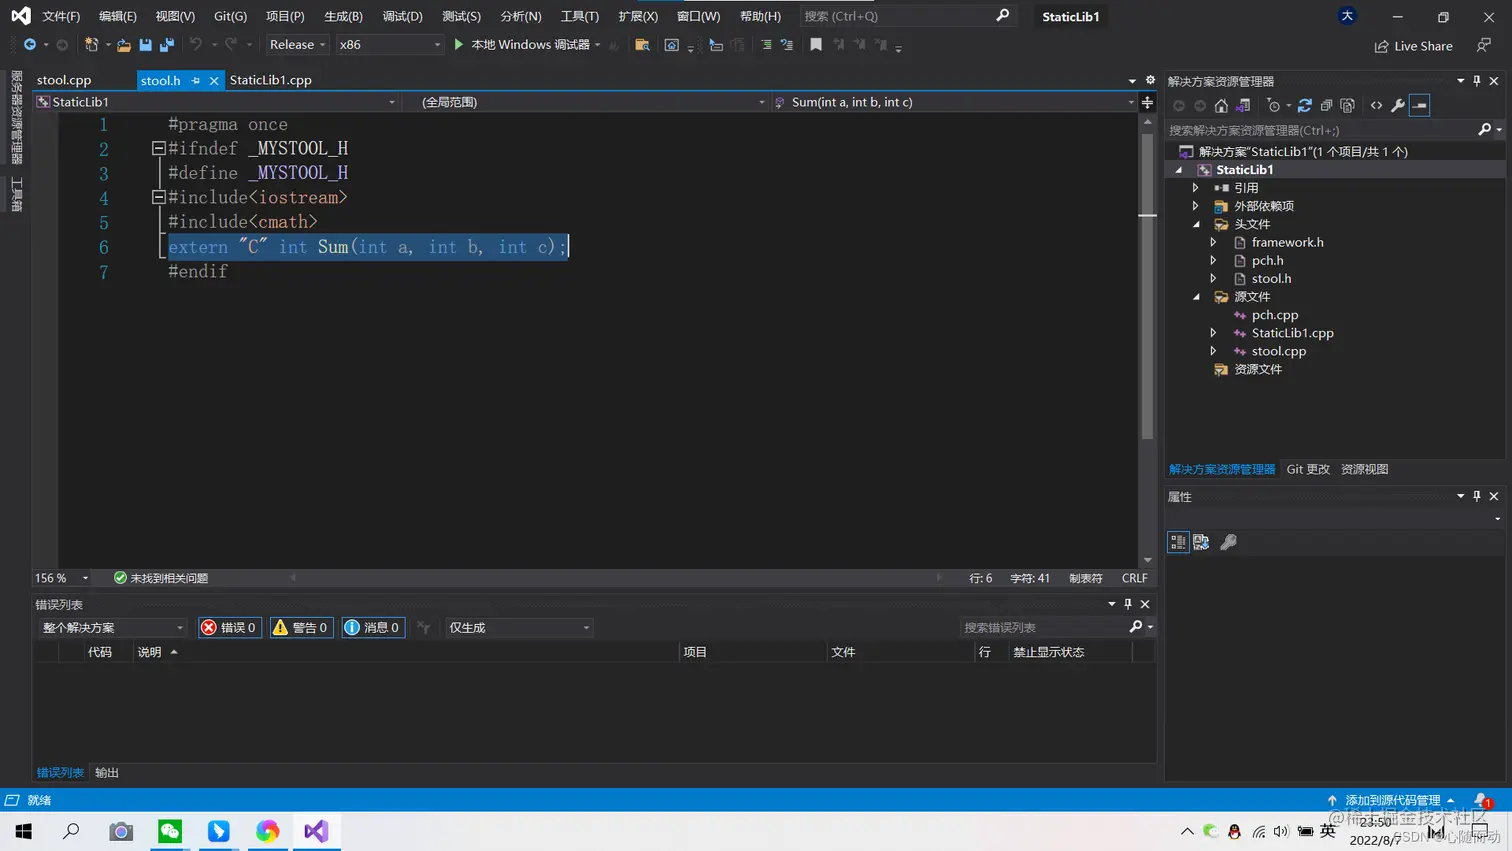Toggle the Messages 0 filter button

point(373,627)
